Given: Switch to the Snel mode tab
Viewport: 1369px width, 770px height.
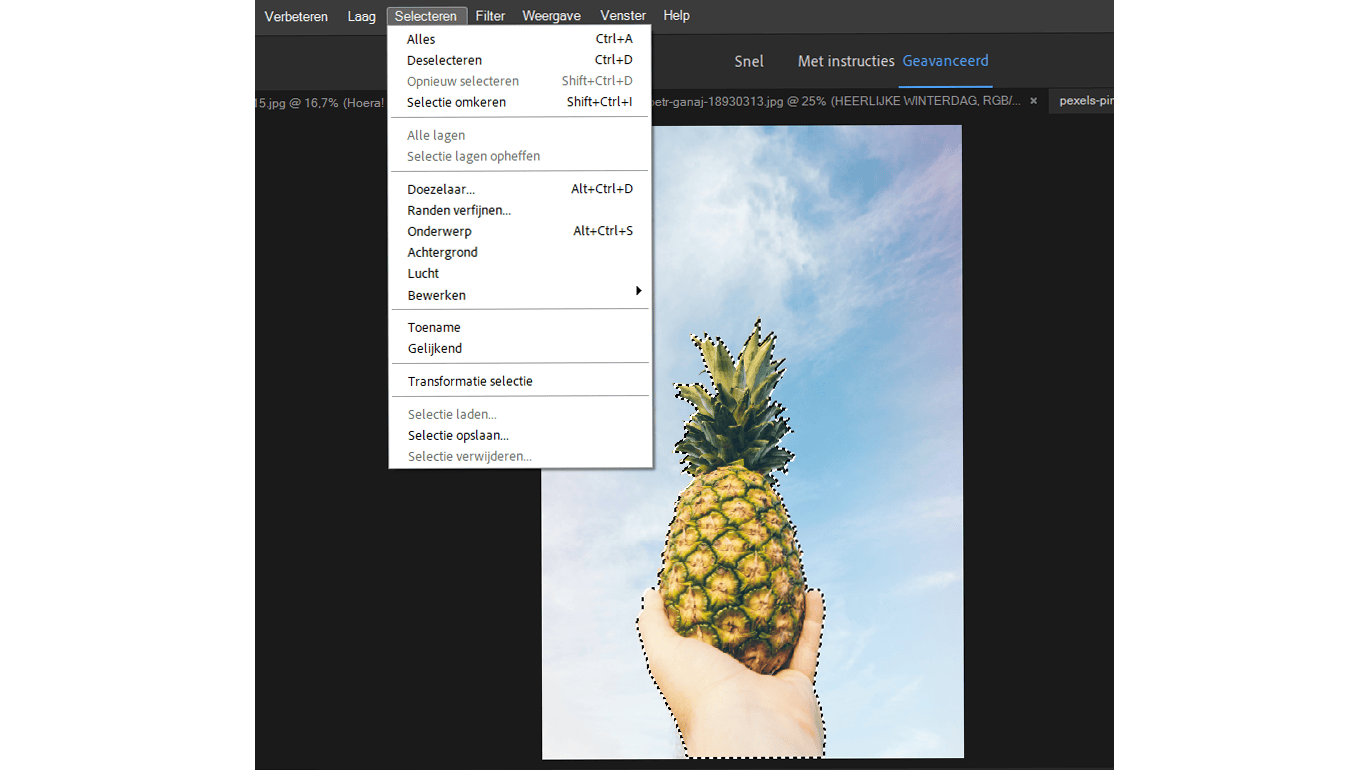Looking at the screenshot, I should coord(749,61).
